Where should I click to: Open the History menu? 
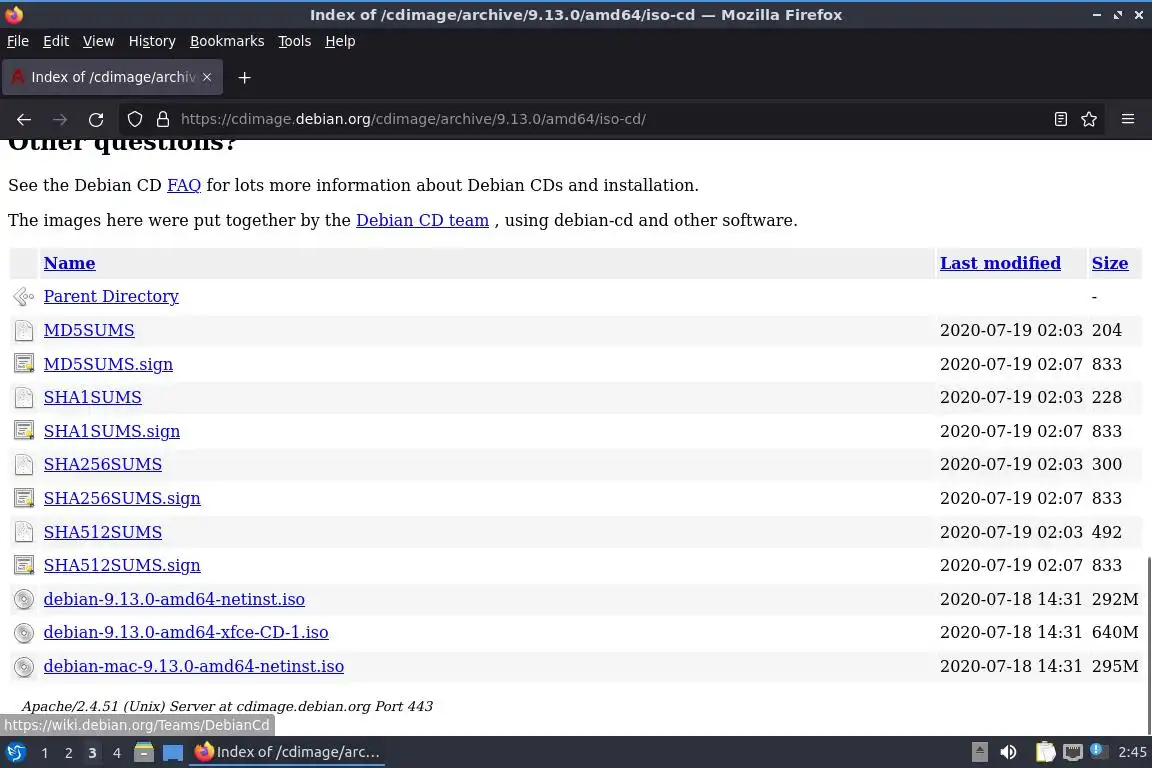coord(152,41)
